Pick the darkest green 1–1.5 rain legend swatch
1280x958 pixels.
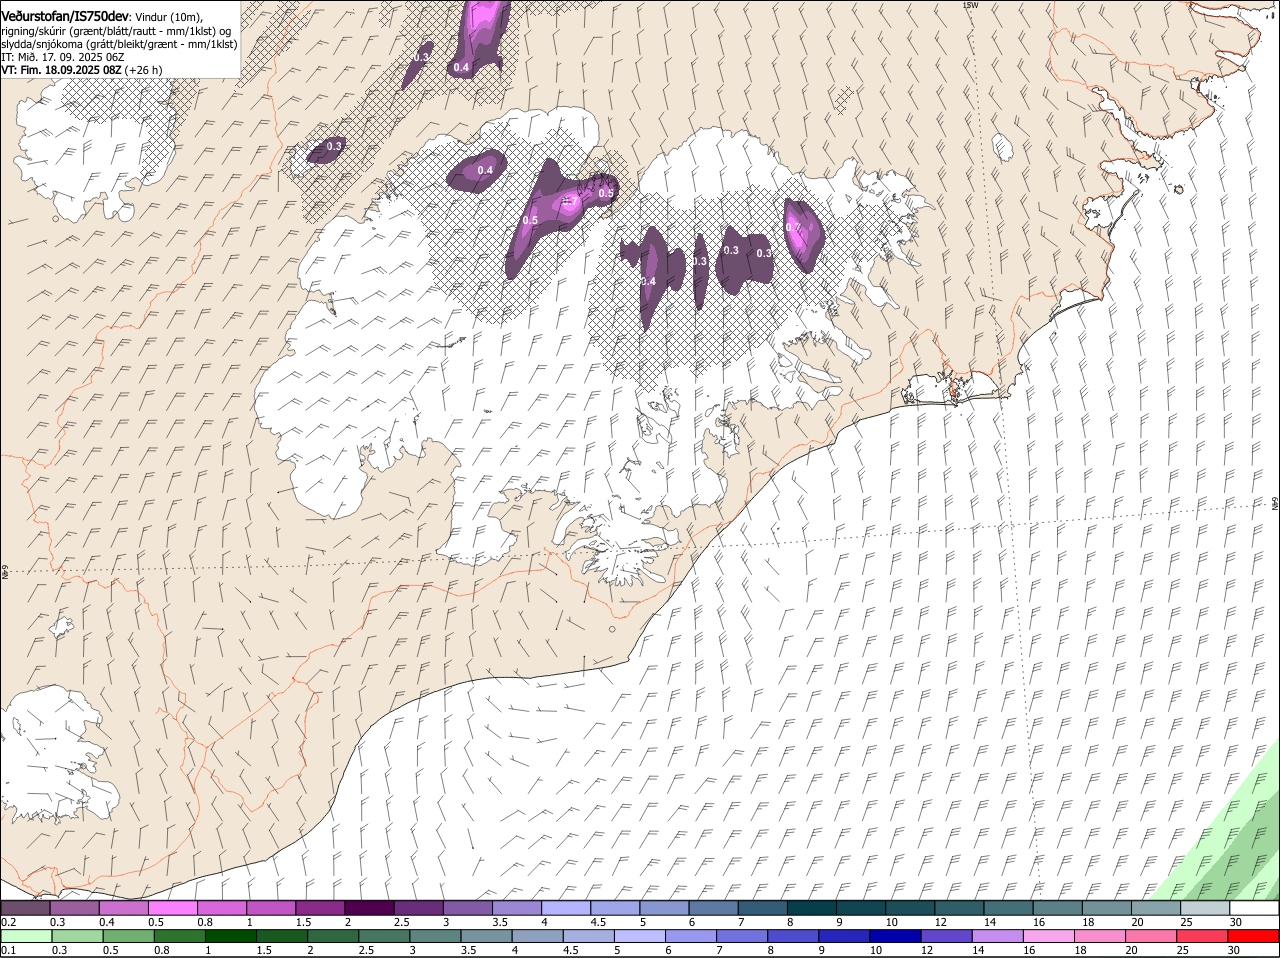pyautogui.click(x=230, y=936)
